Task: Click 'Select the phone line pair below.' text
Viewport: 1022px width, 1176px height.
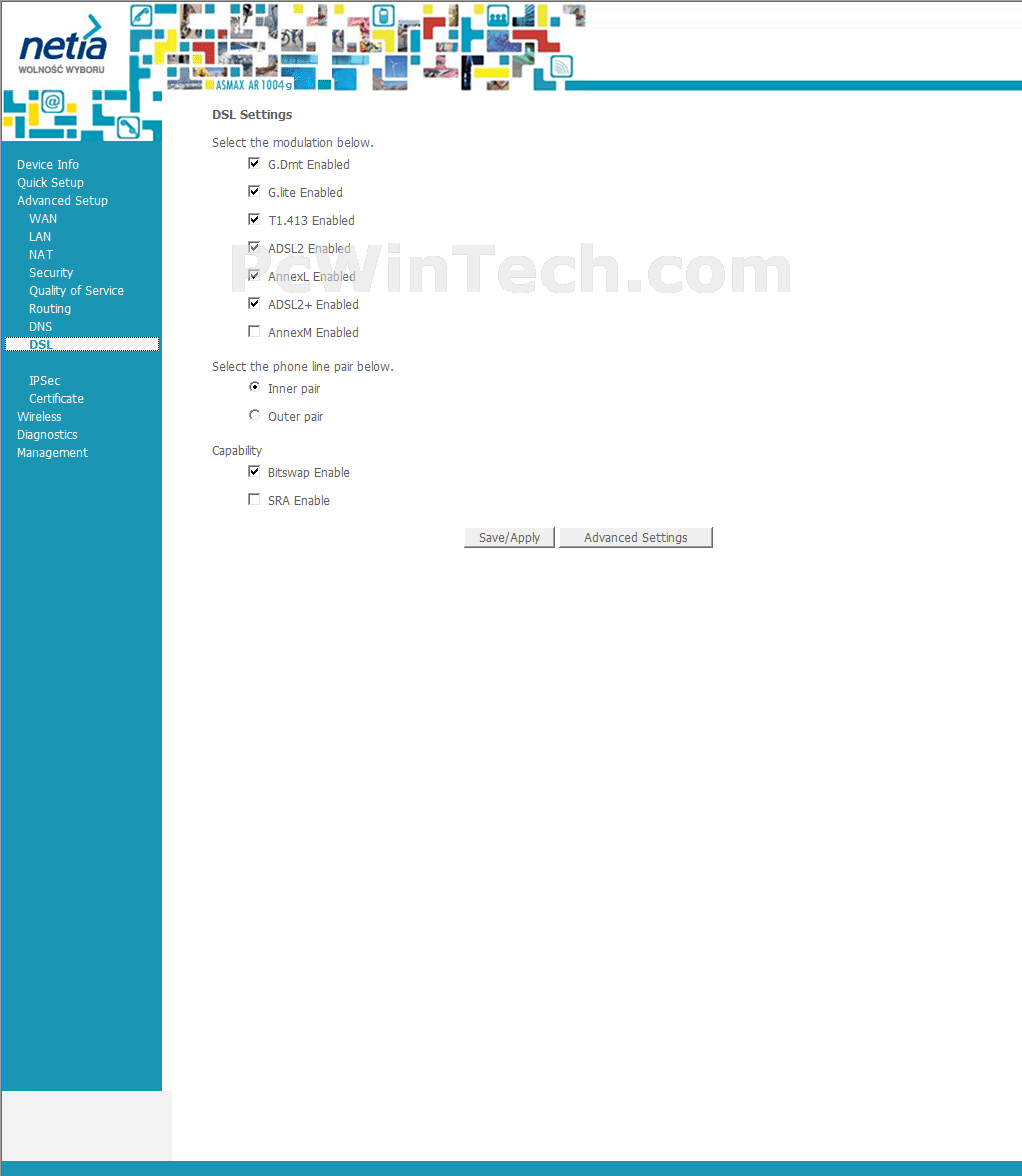Action: 302,367
